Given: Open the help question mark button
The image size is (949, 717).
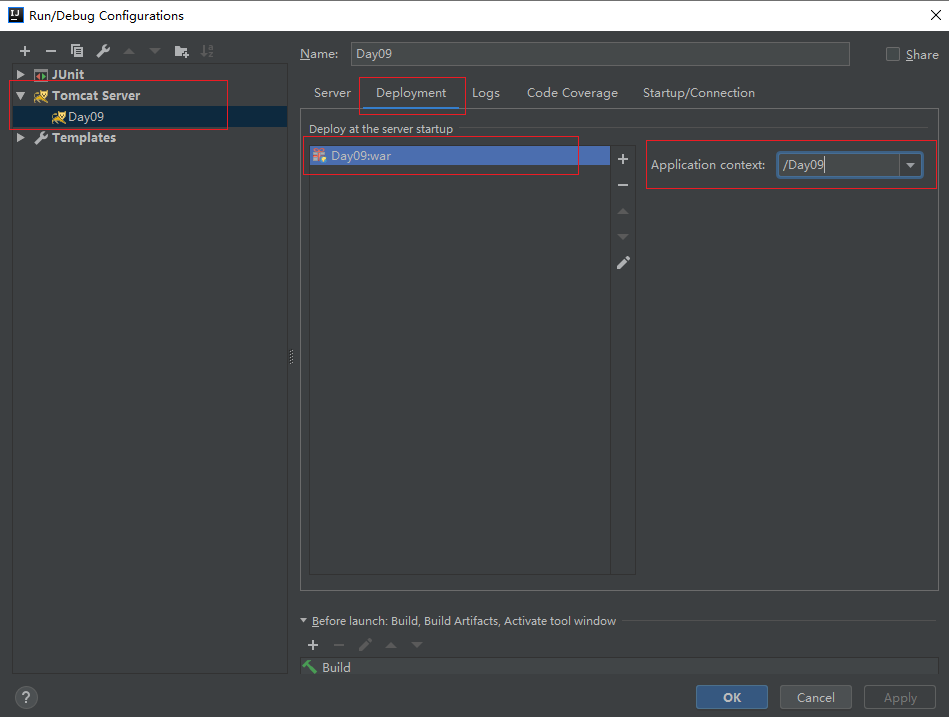Looking at the screenshot, I should click(x=27, y=698).
